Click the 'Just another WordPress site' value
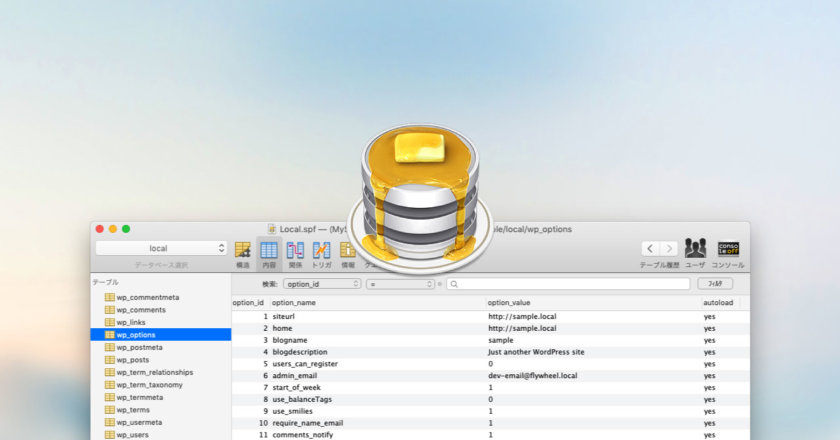Viewport: 840px width, 440px height. 536,352
